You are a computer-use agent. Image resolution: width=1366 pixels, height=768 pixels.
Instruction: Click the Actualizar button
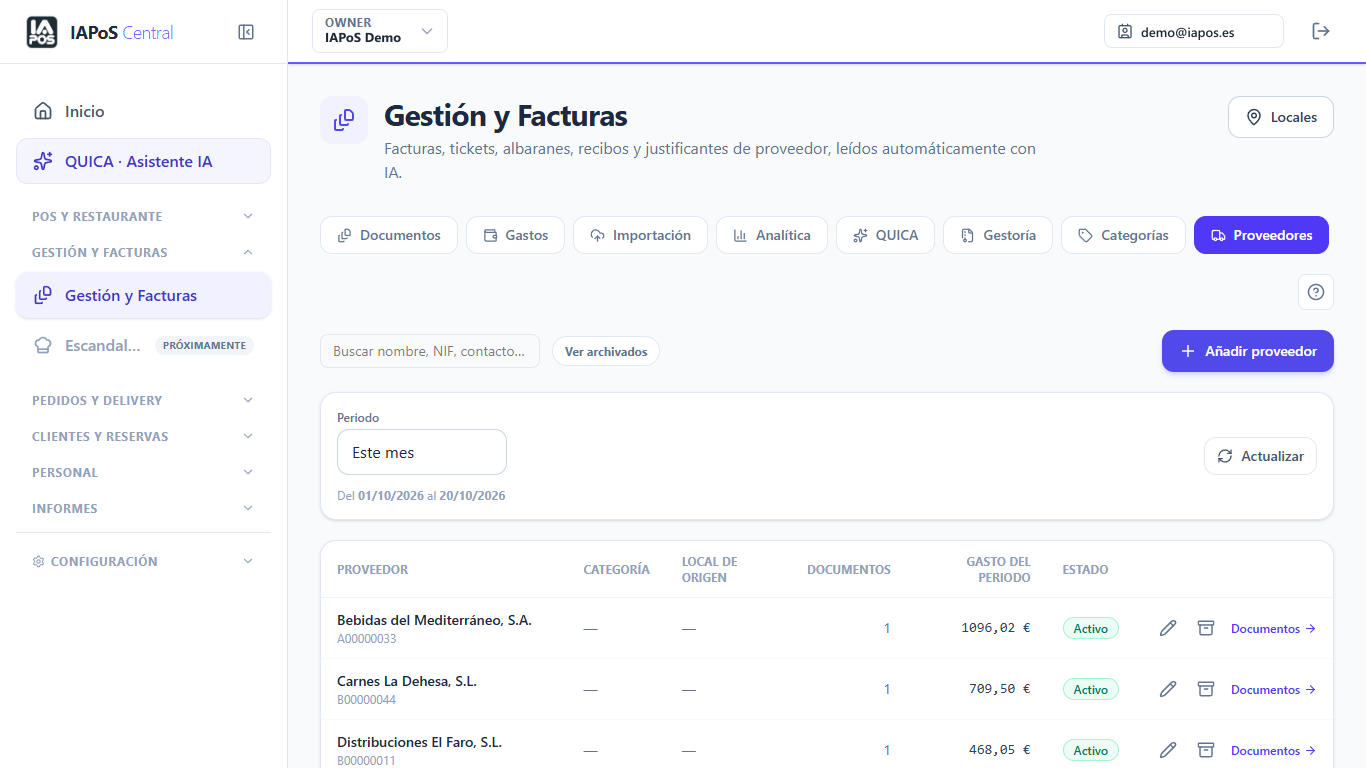pos(1260,456)
